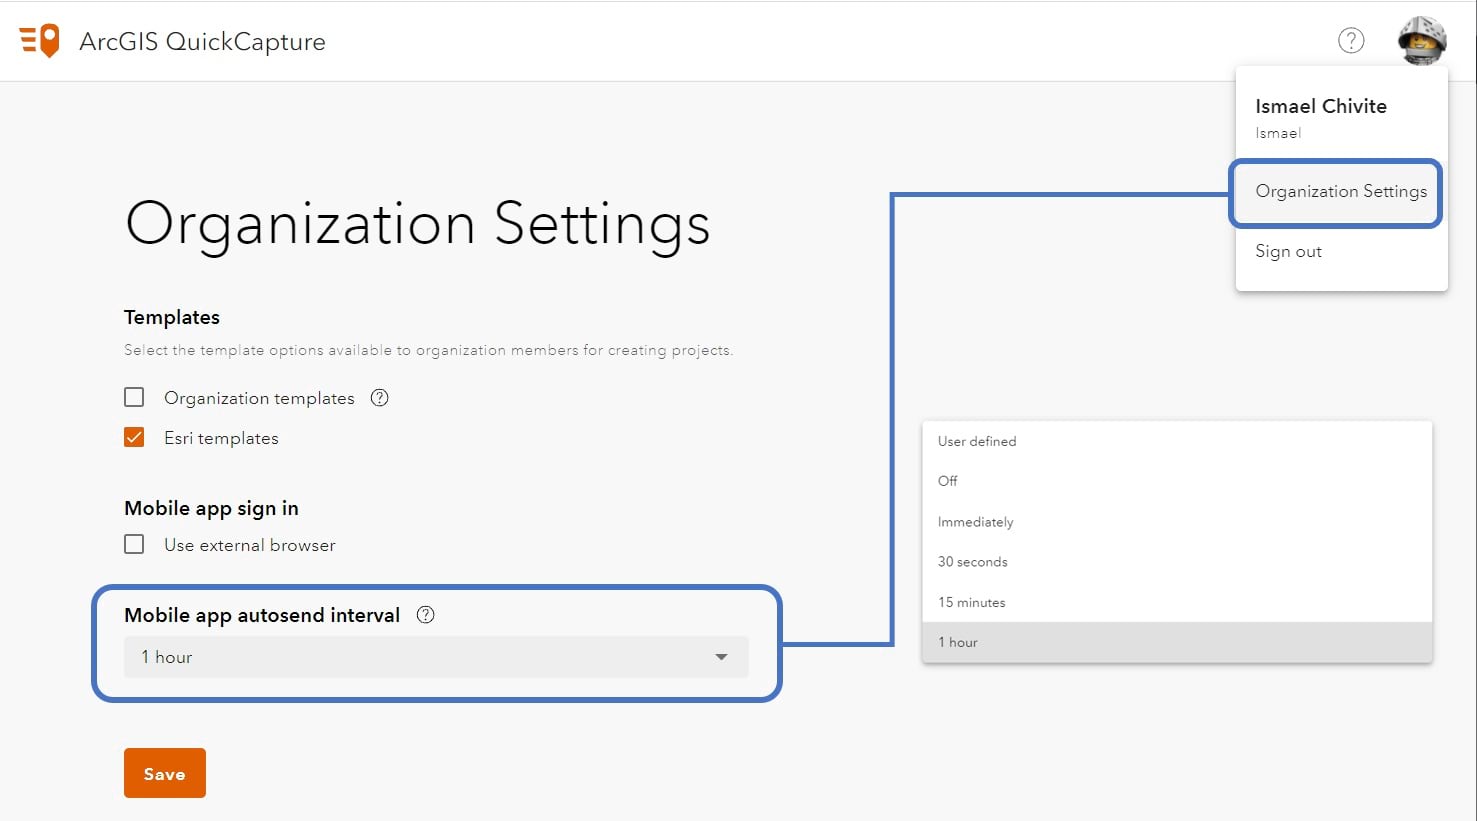Choose the 15 minutes interval option

tap(970, 601)
